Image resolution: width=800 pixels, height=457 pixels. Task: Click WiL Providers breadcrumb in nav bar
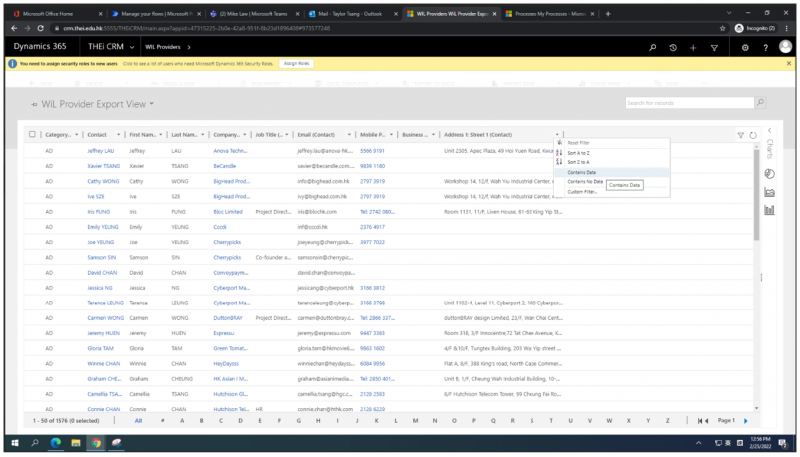(162, 47)
